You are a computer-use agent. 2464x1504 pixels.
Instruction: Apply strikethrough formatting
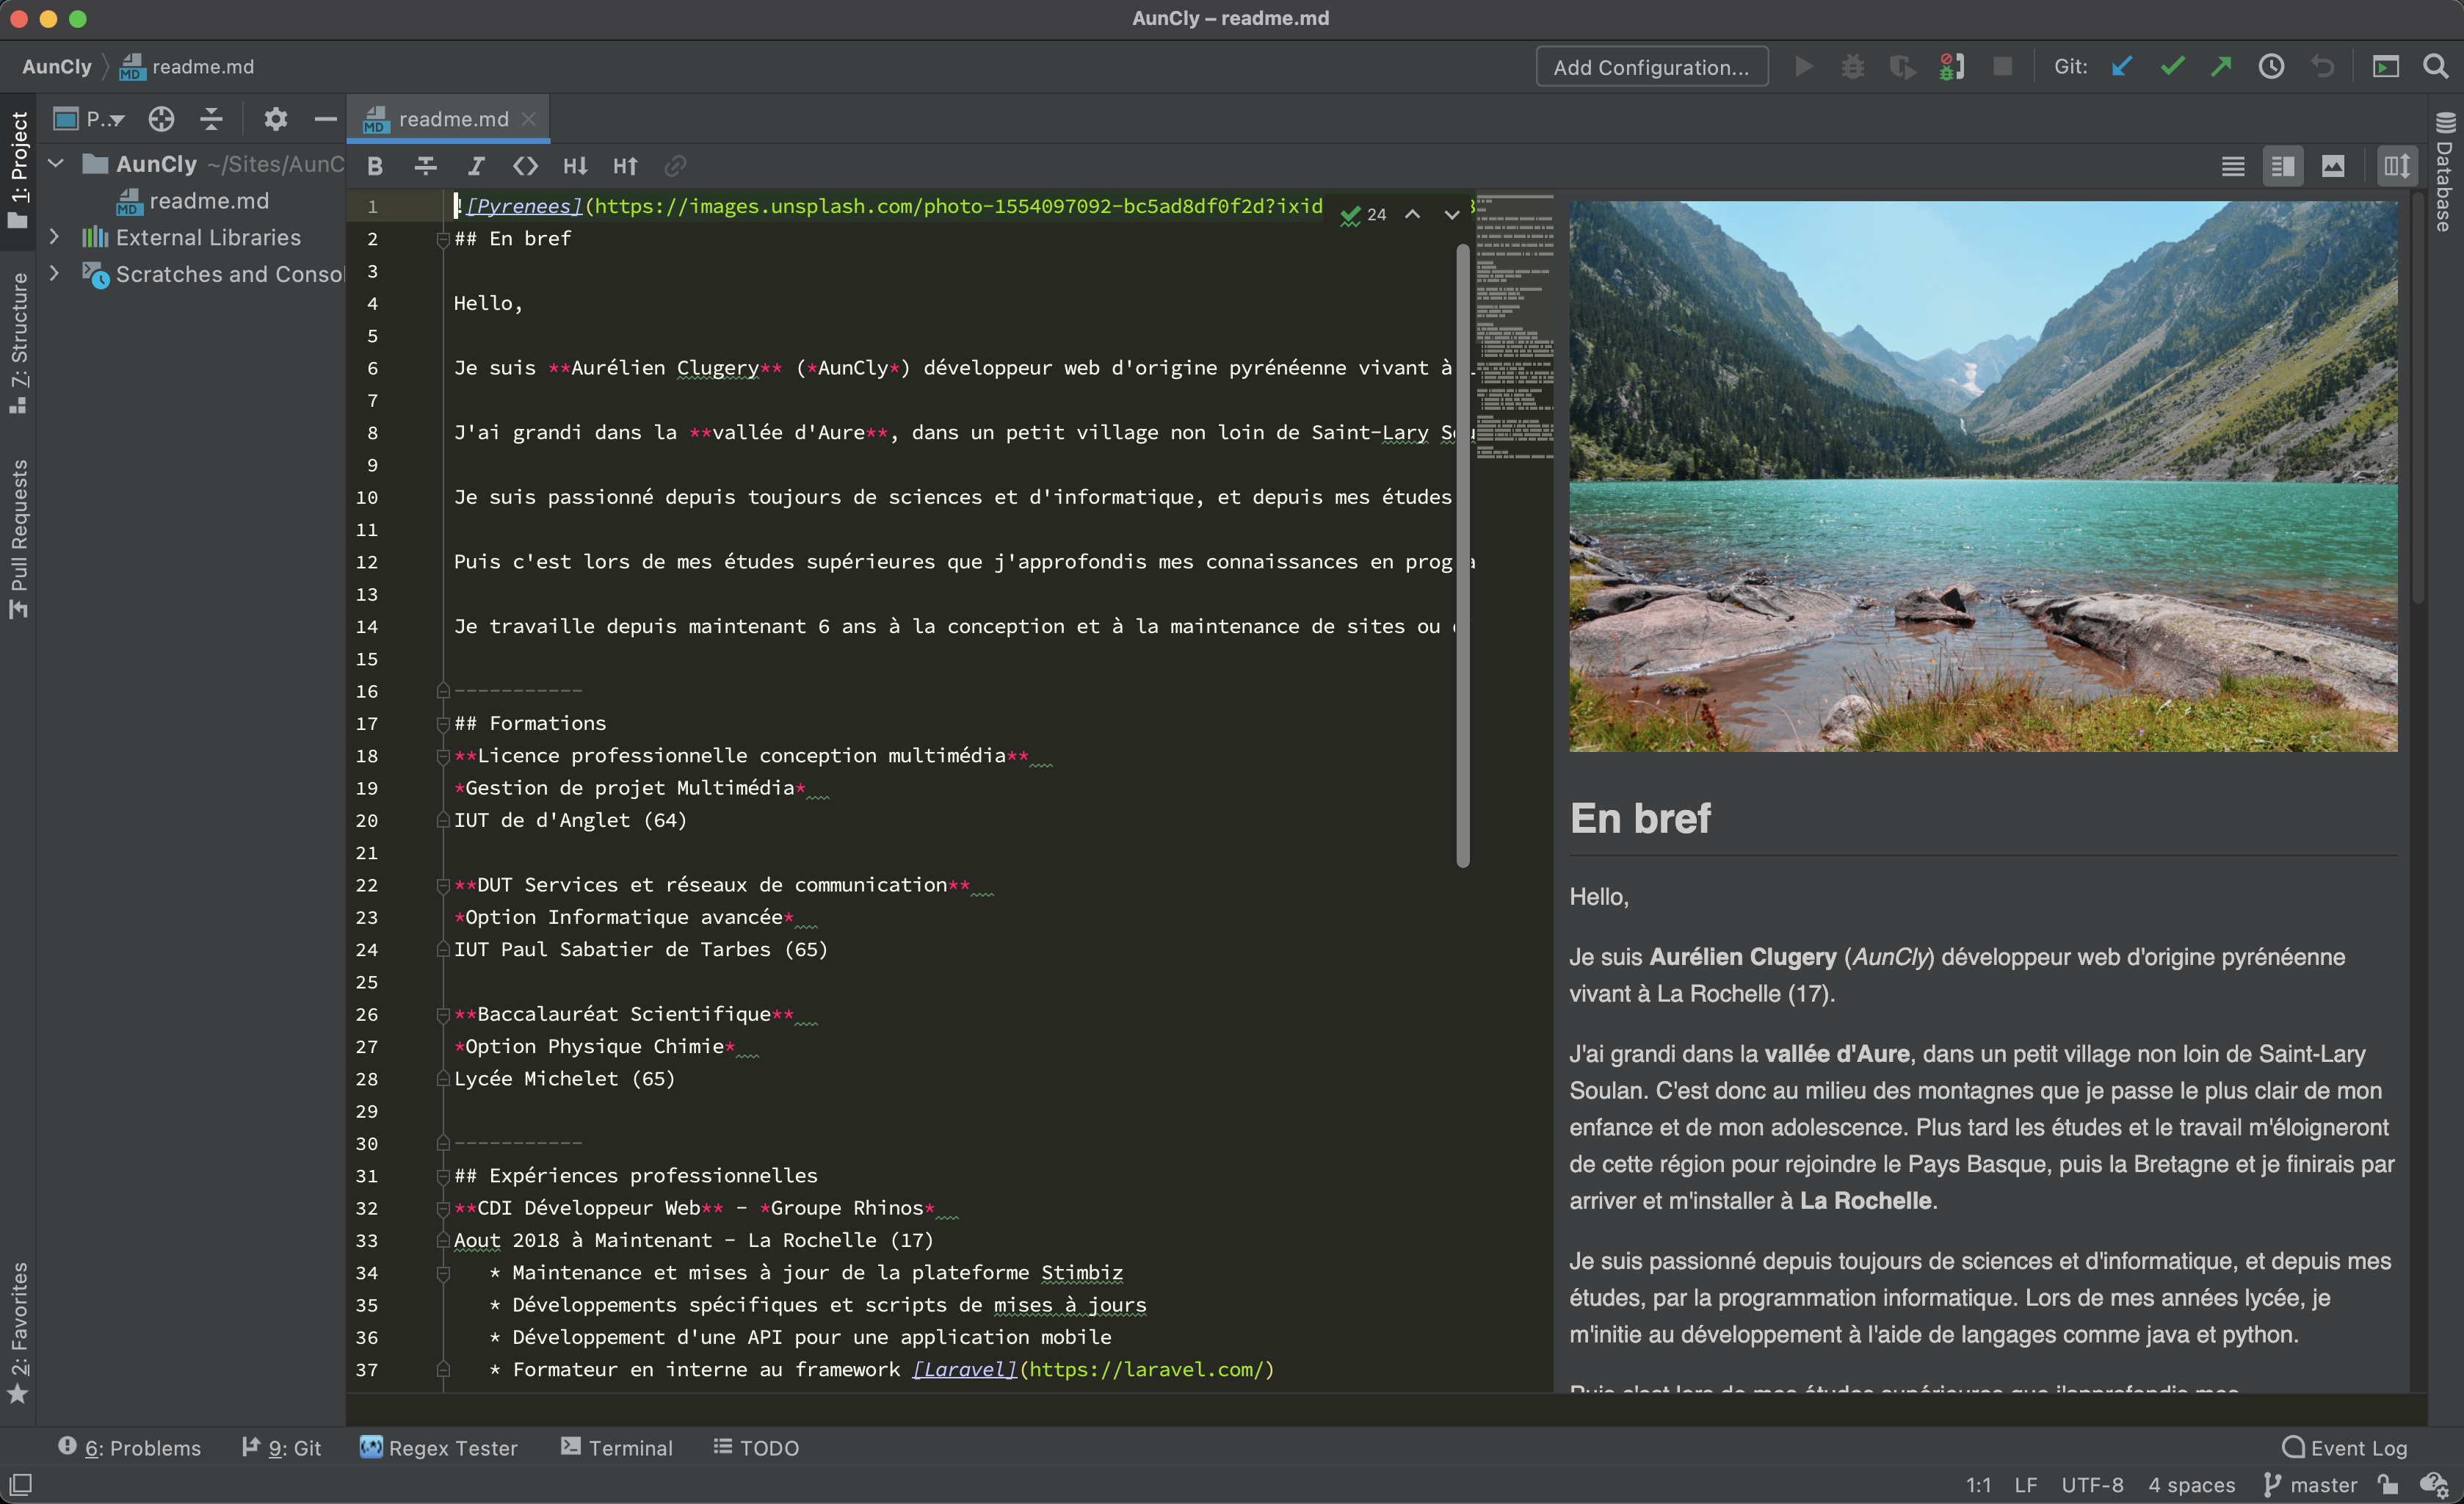click(426, 166)
